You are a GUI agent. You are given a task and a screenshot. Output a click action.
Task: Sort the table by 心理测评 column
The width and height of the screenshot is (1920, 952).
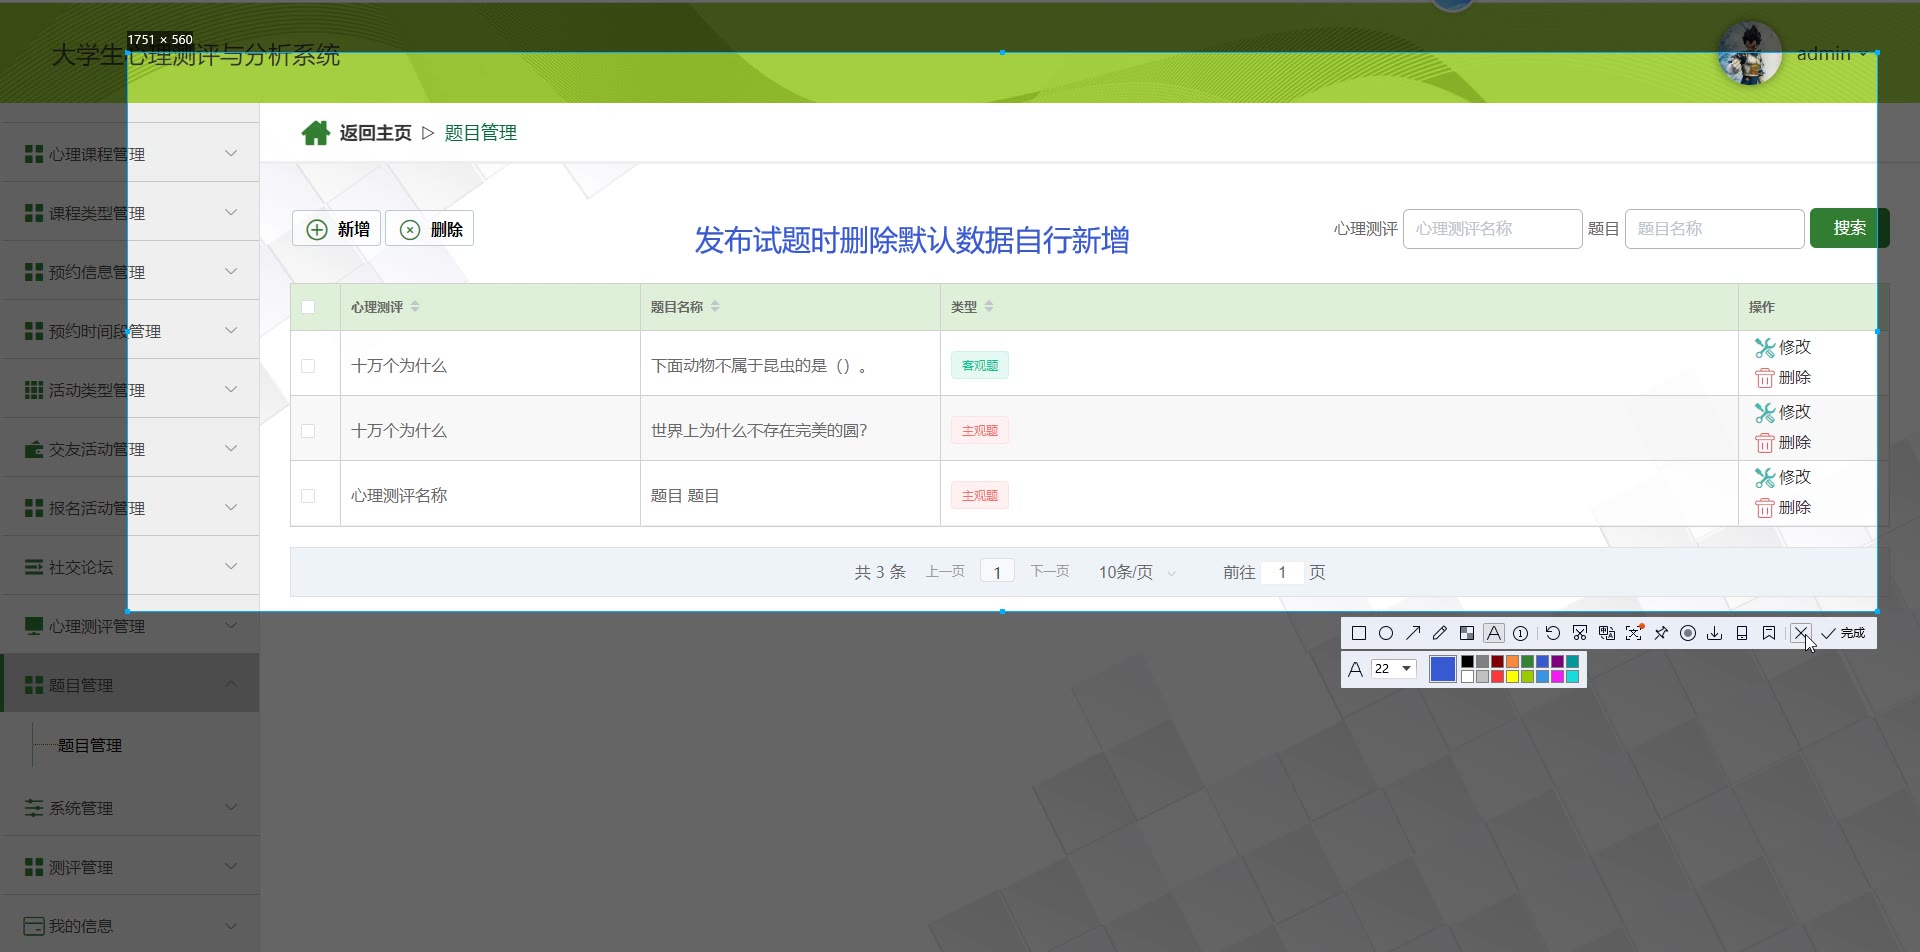(x=415, y=307)
